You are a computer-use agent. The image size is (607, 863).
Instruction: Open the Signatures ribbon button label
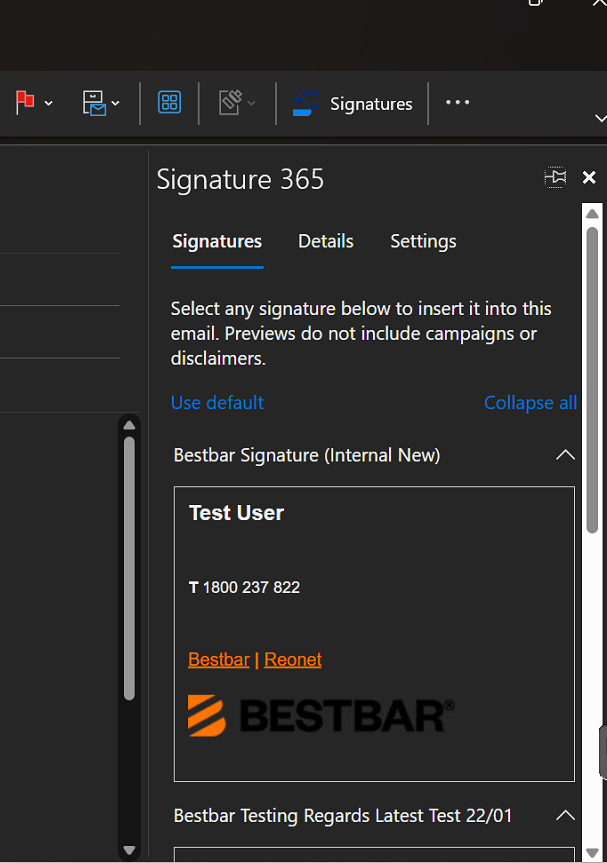tap(371, 104)
